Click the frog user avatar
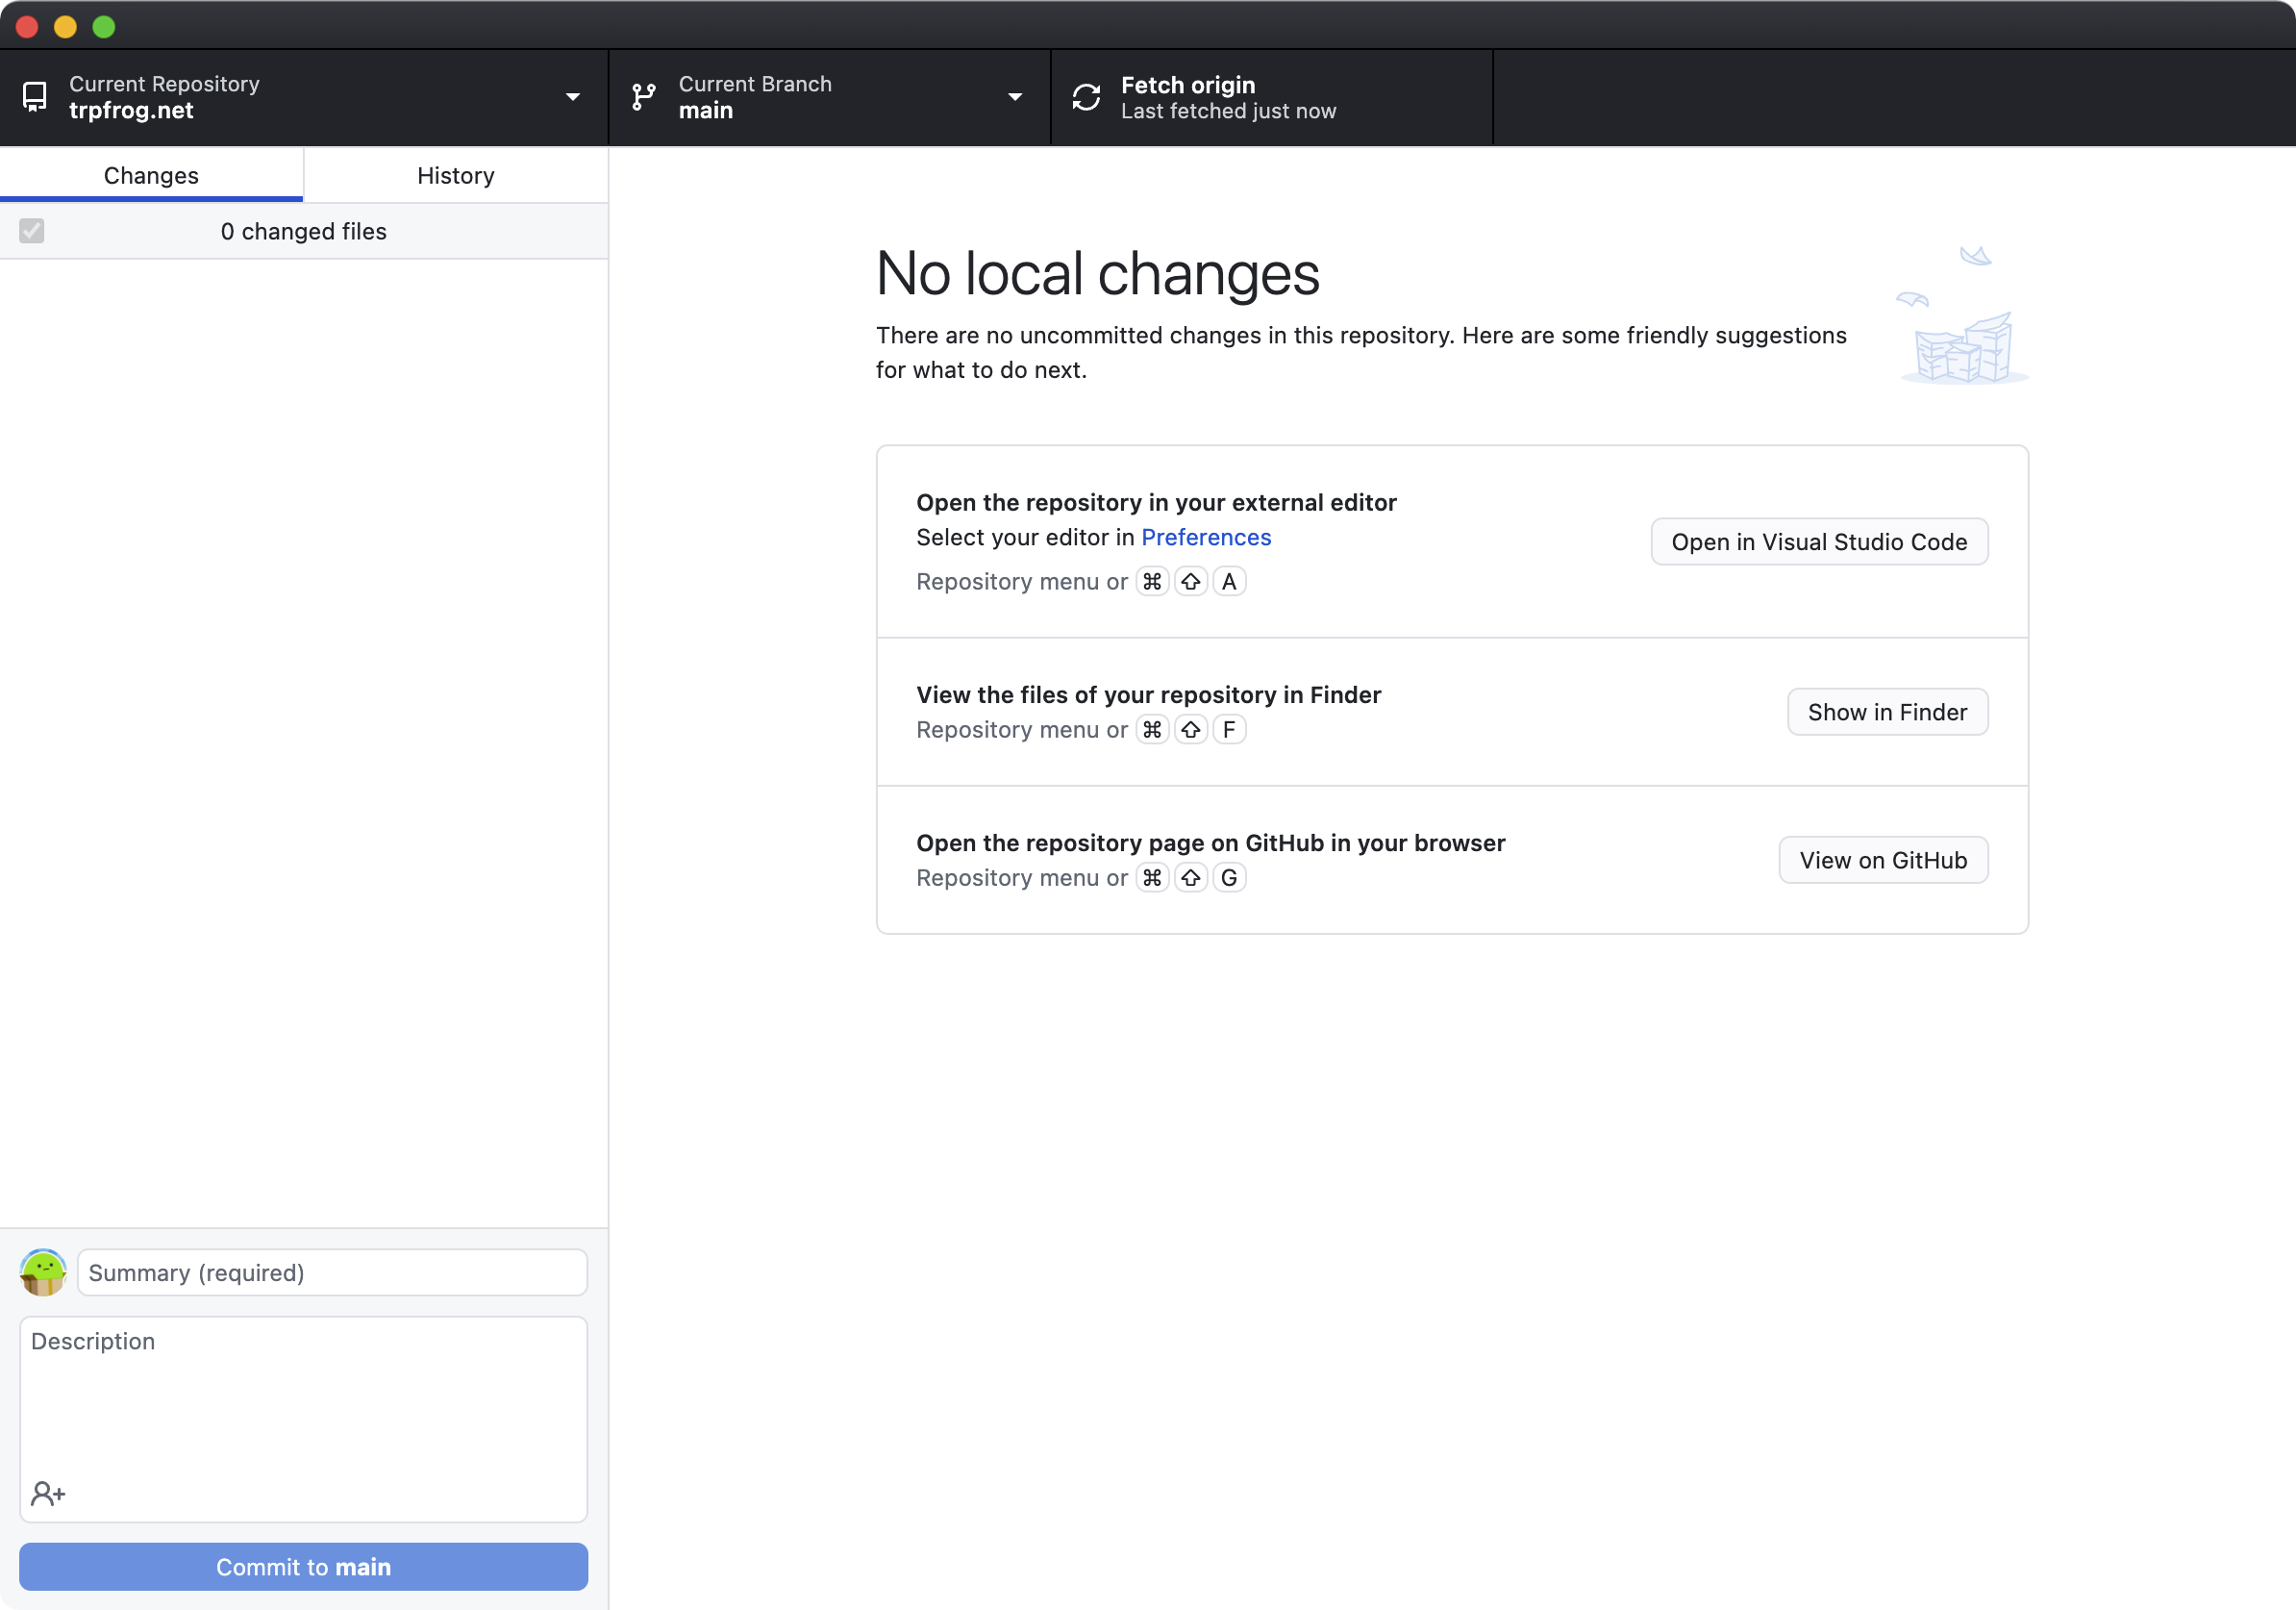This screenshot has height=1610, width=2296. 43,1272
